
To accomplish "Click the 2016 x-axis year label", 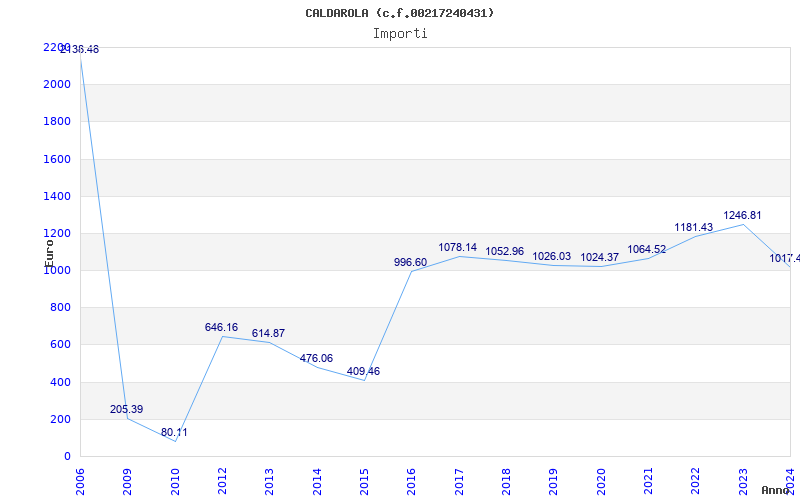I will 411,482.
